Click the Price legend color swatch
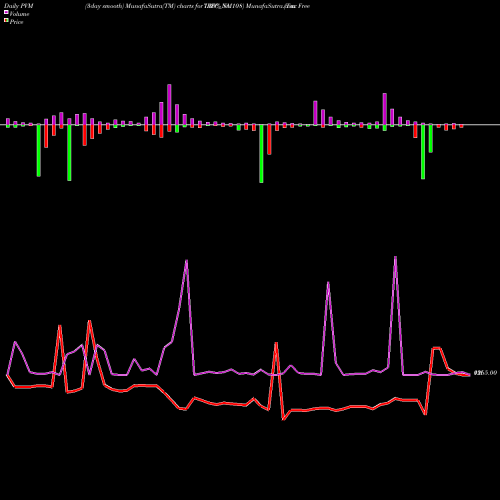The height and width of the screenshot is (500, 500). [x=6, y=21]
